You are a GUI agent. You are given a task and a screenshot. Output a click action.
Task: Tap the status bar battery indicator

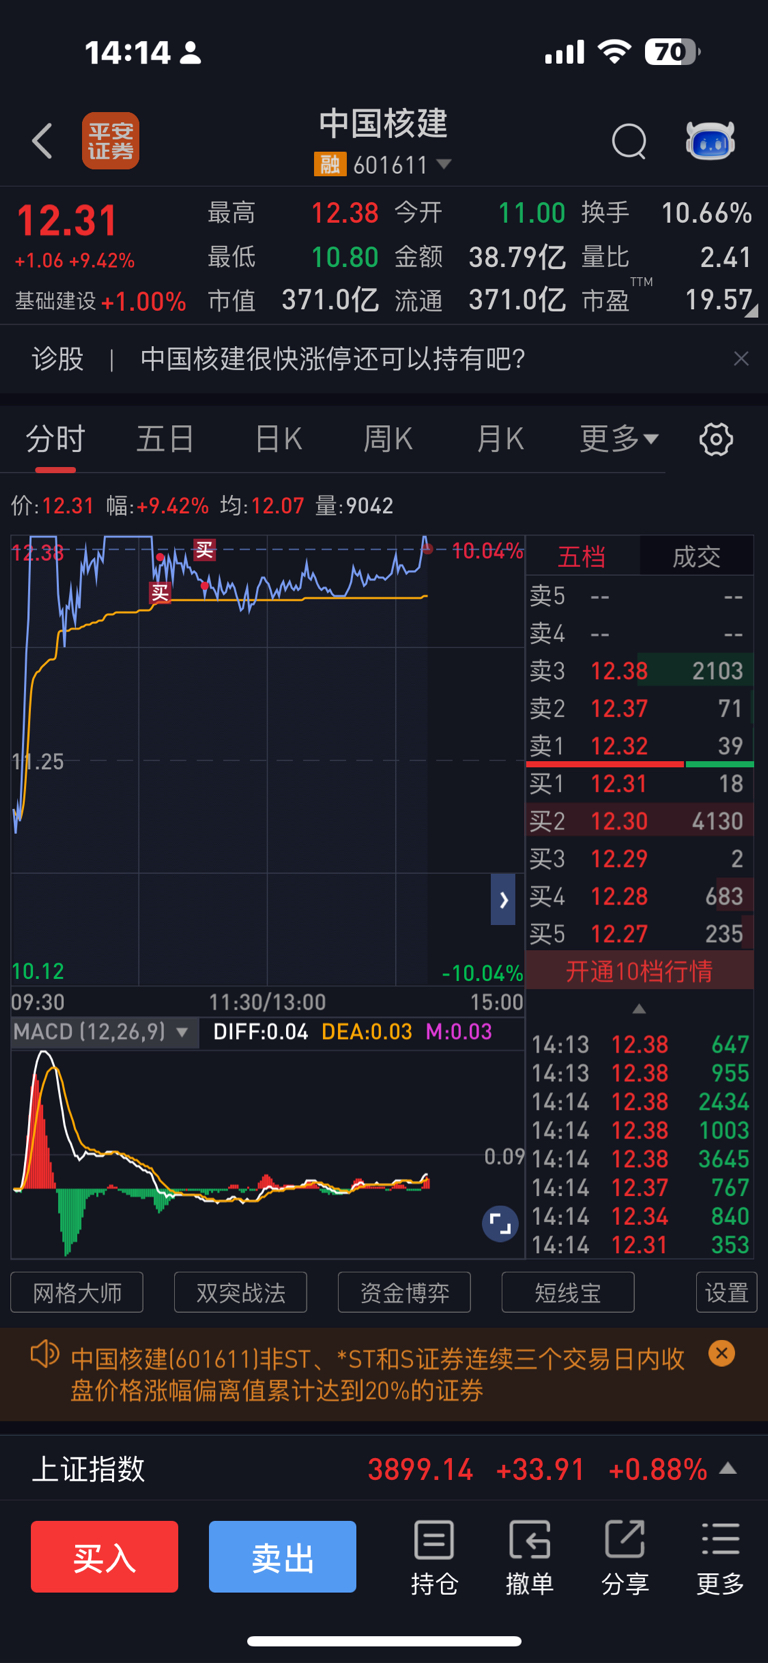(672, 52)
